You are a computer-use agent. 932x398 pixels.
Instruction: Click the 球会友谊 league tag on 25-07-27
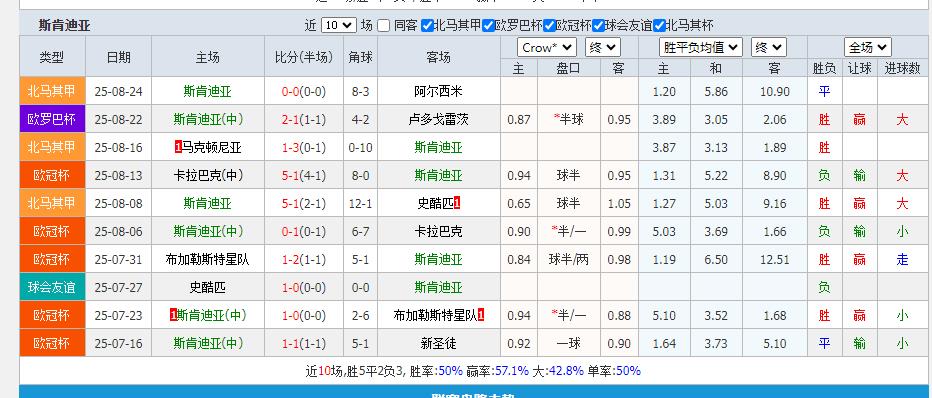pyautogui.click(x=52, y=288)
